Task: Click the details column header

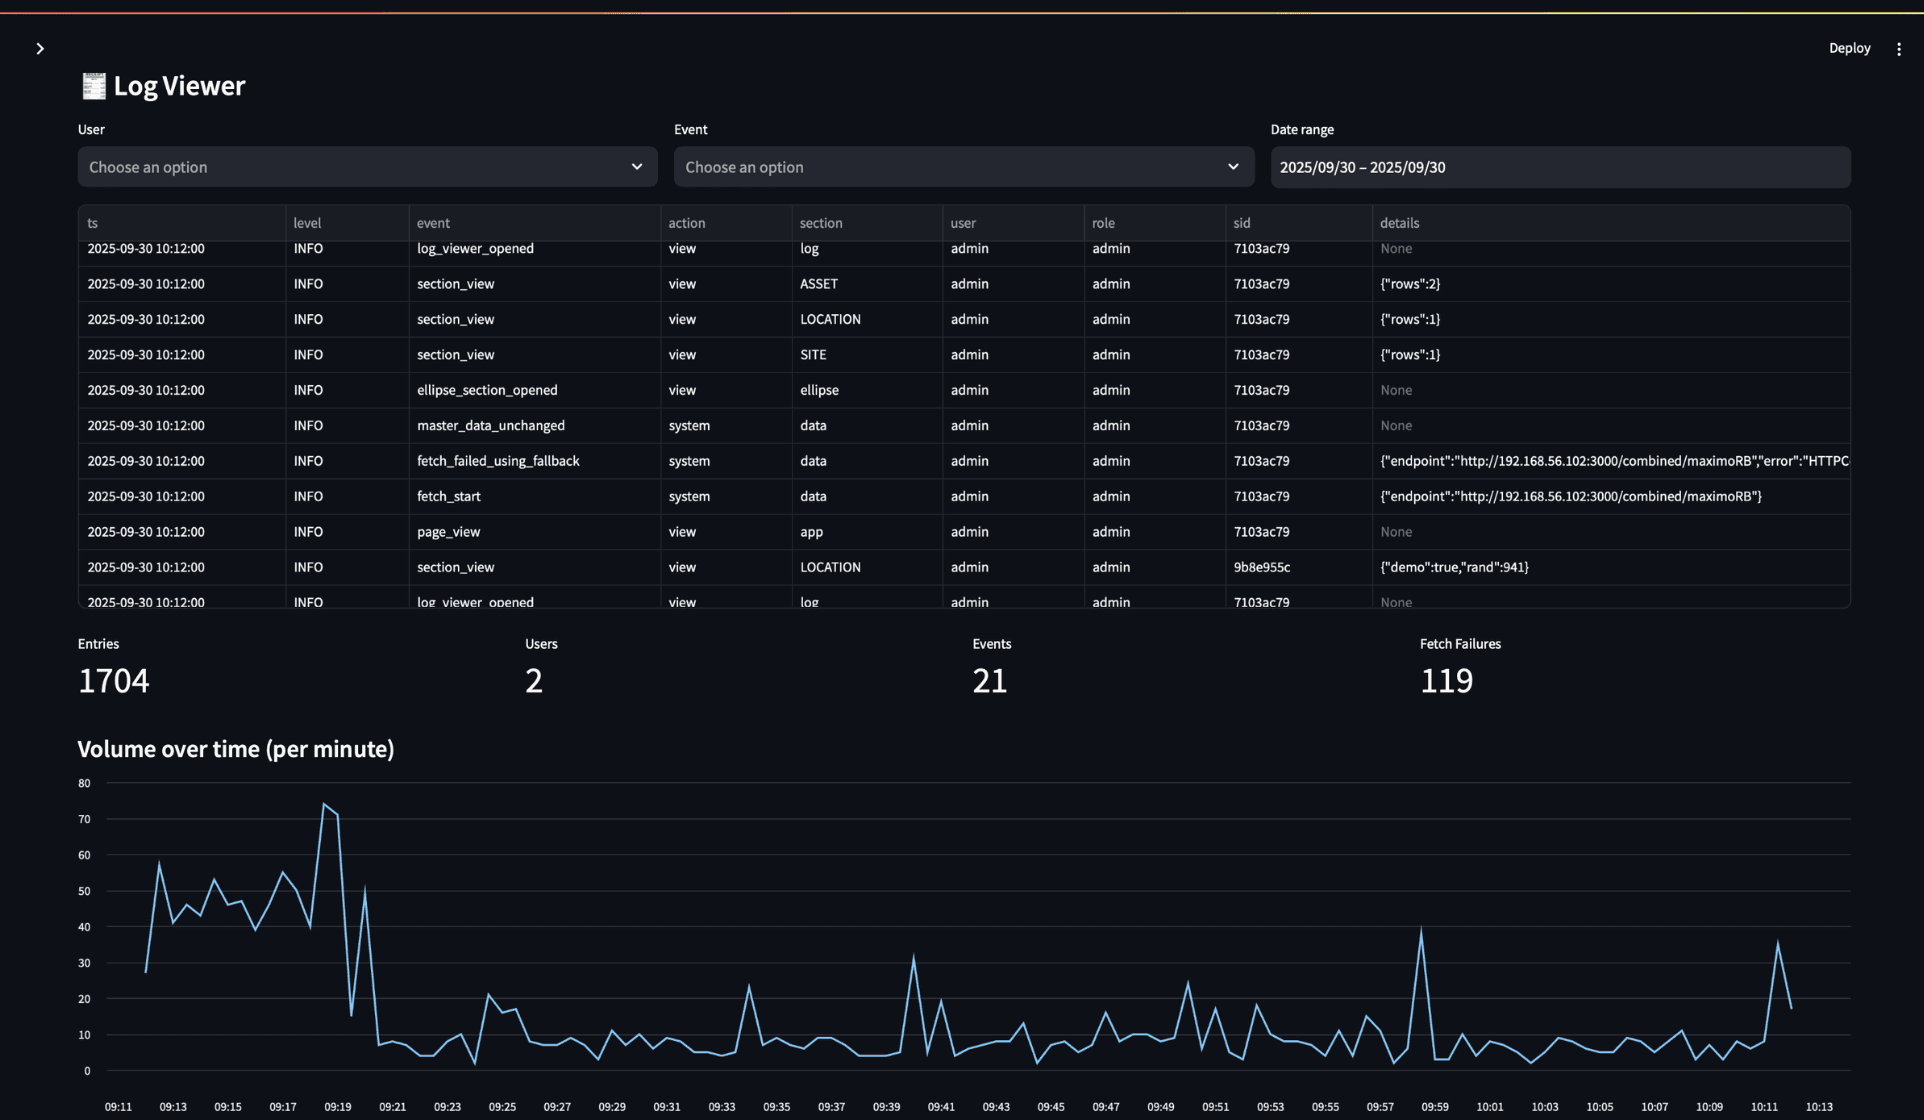Action: click(x=1399, y=223)
